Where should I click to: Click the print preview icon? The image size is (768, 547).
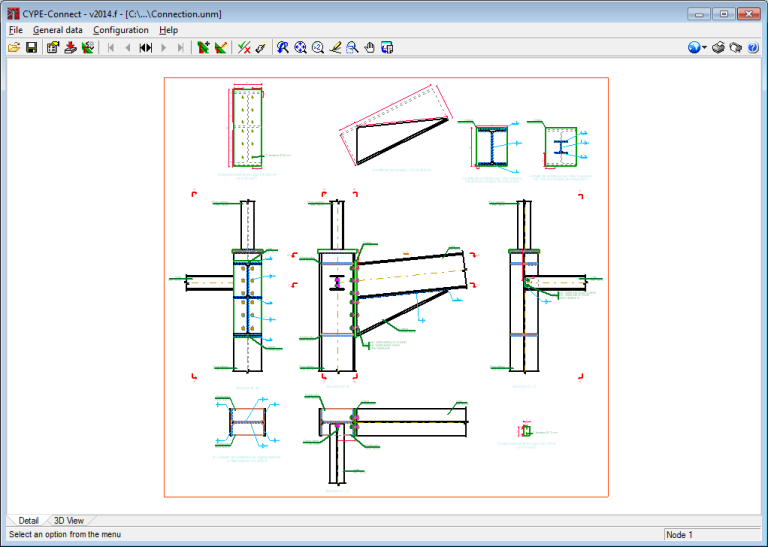click(x=735, y=48)
